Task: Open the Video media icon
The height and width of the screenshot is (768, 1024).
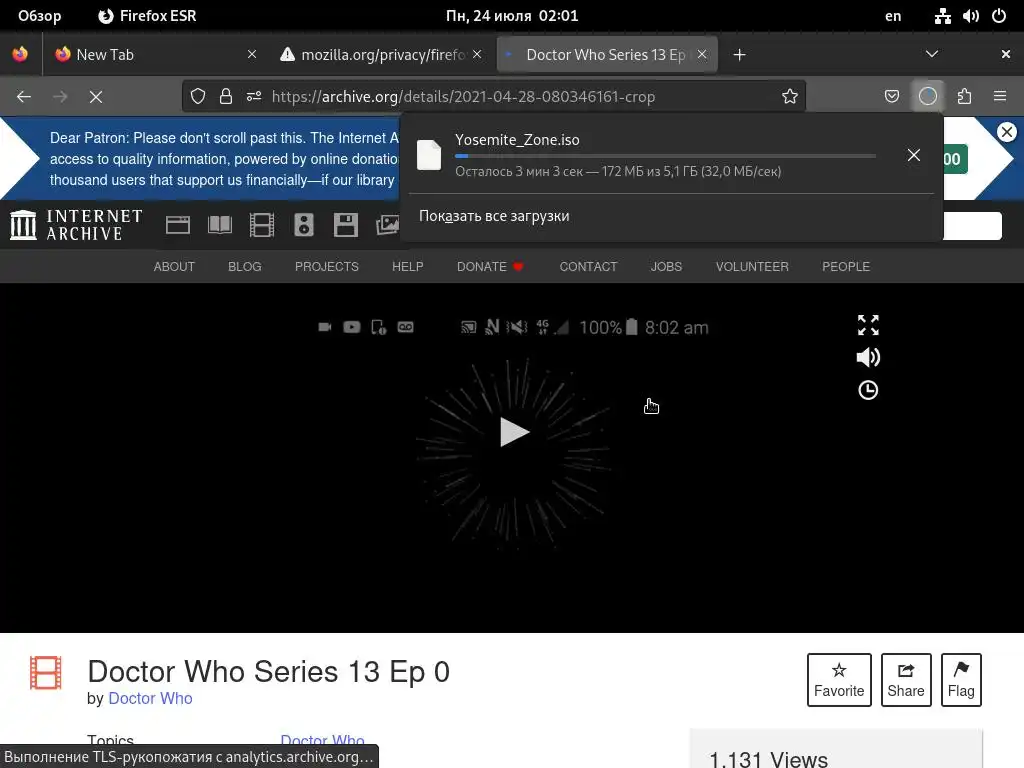Action: pos(262,225)
